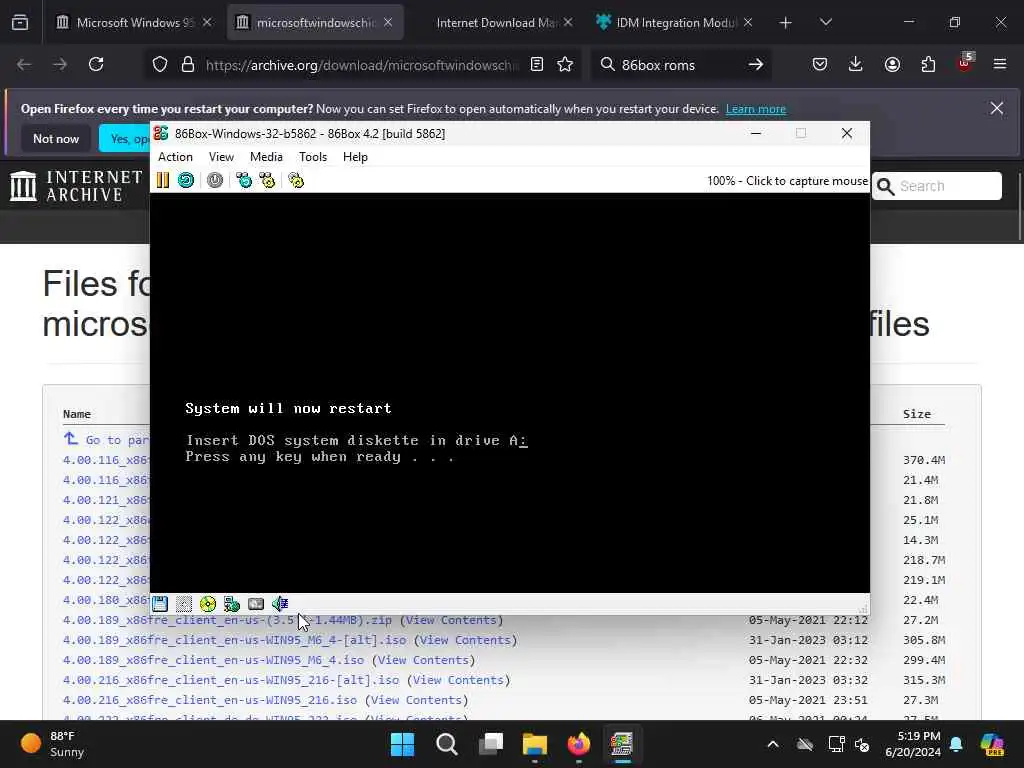Viewport: 1024px width, 768px height.
Task: Open Windows Start menu
Action: 402,744
